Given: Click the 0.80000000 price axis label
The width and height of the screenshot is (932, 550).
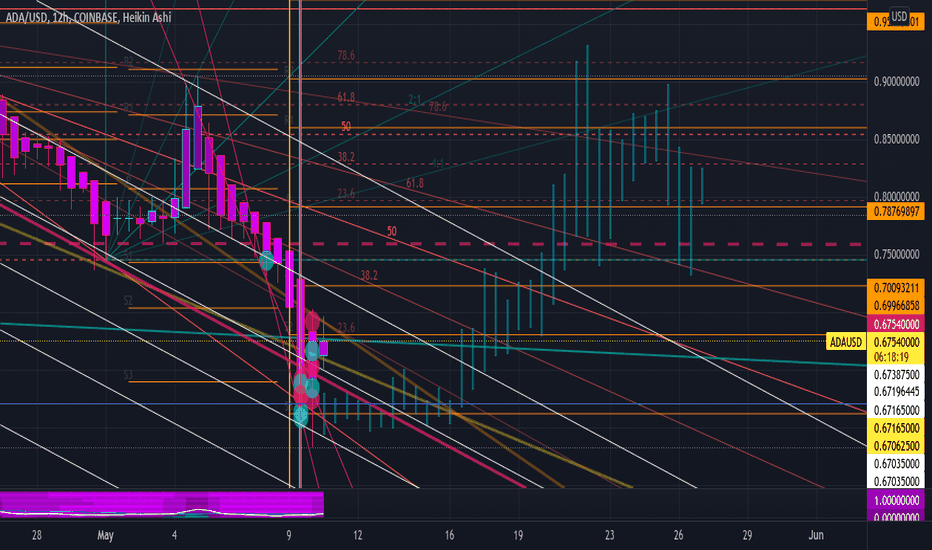Looking at the screenshot, I should tap(896, 196).
